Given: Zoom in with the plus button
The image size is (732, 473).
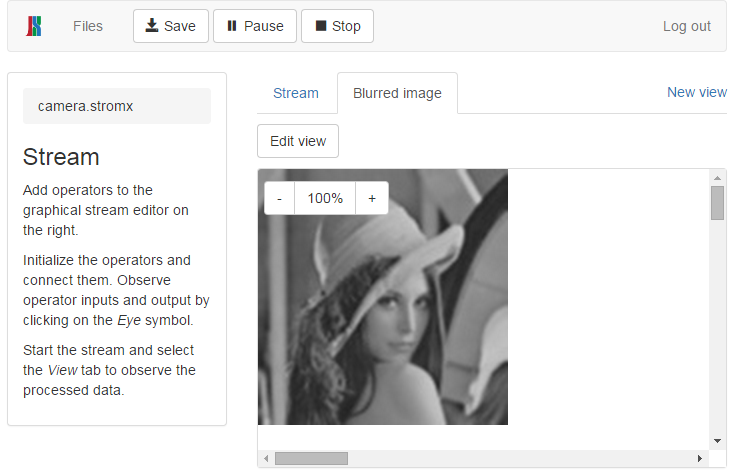Looking at the screenshot, I should [372, 198].
